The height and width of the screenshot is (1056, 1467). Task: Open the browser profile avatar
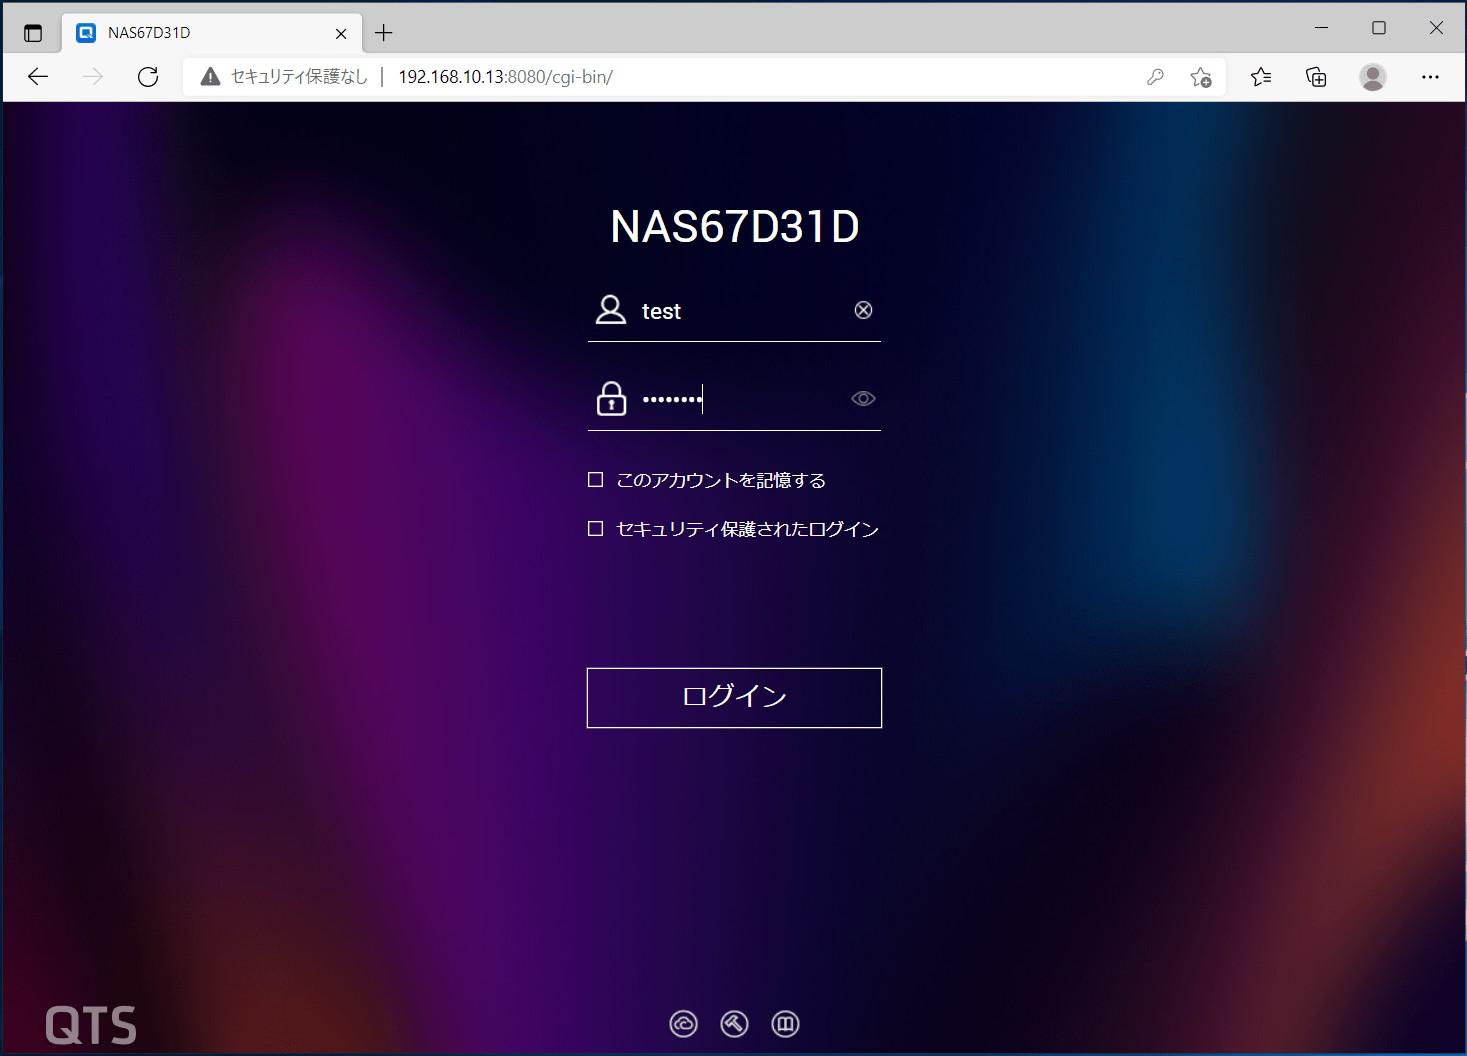click(1373, 77)
